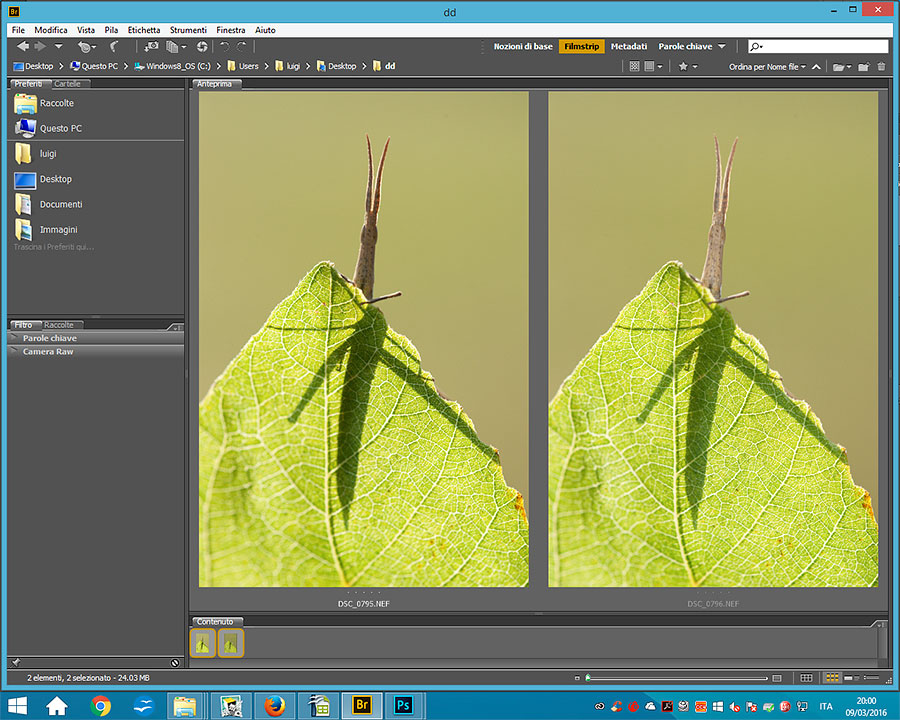Image resolution: width=900 pixels, height=720 pixels.
Task: Switch to the Cartelle tab
Action: 67,84
